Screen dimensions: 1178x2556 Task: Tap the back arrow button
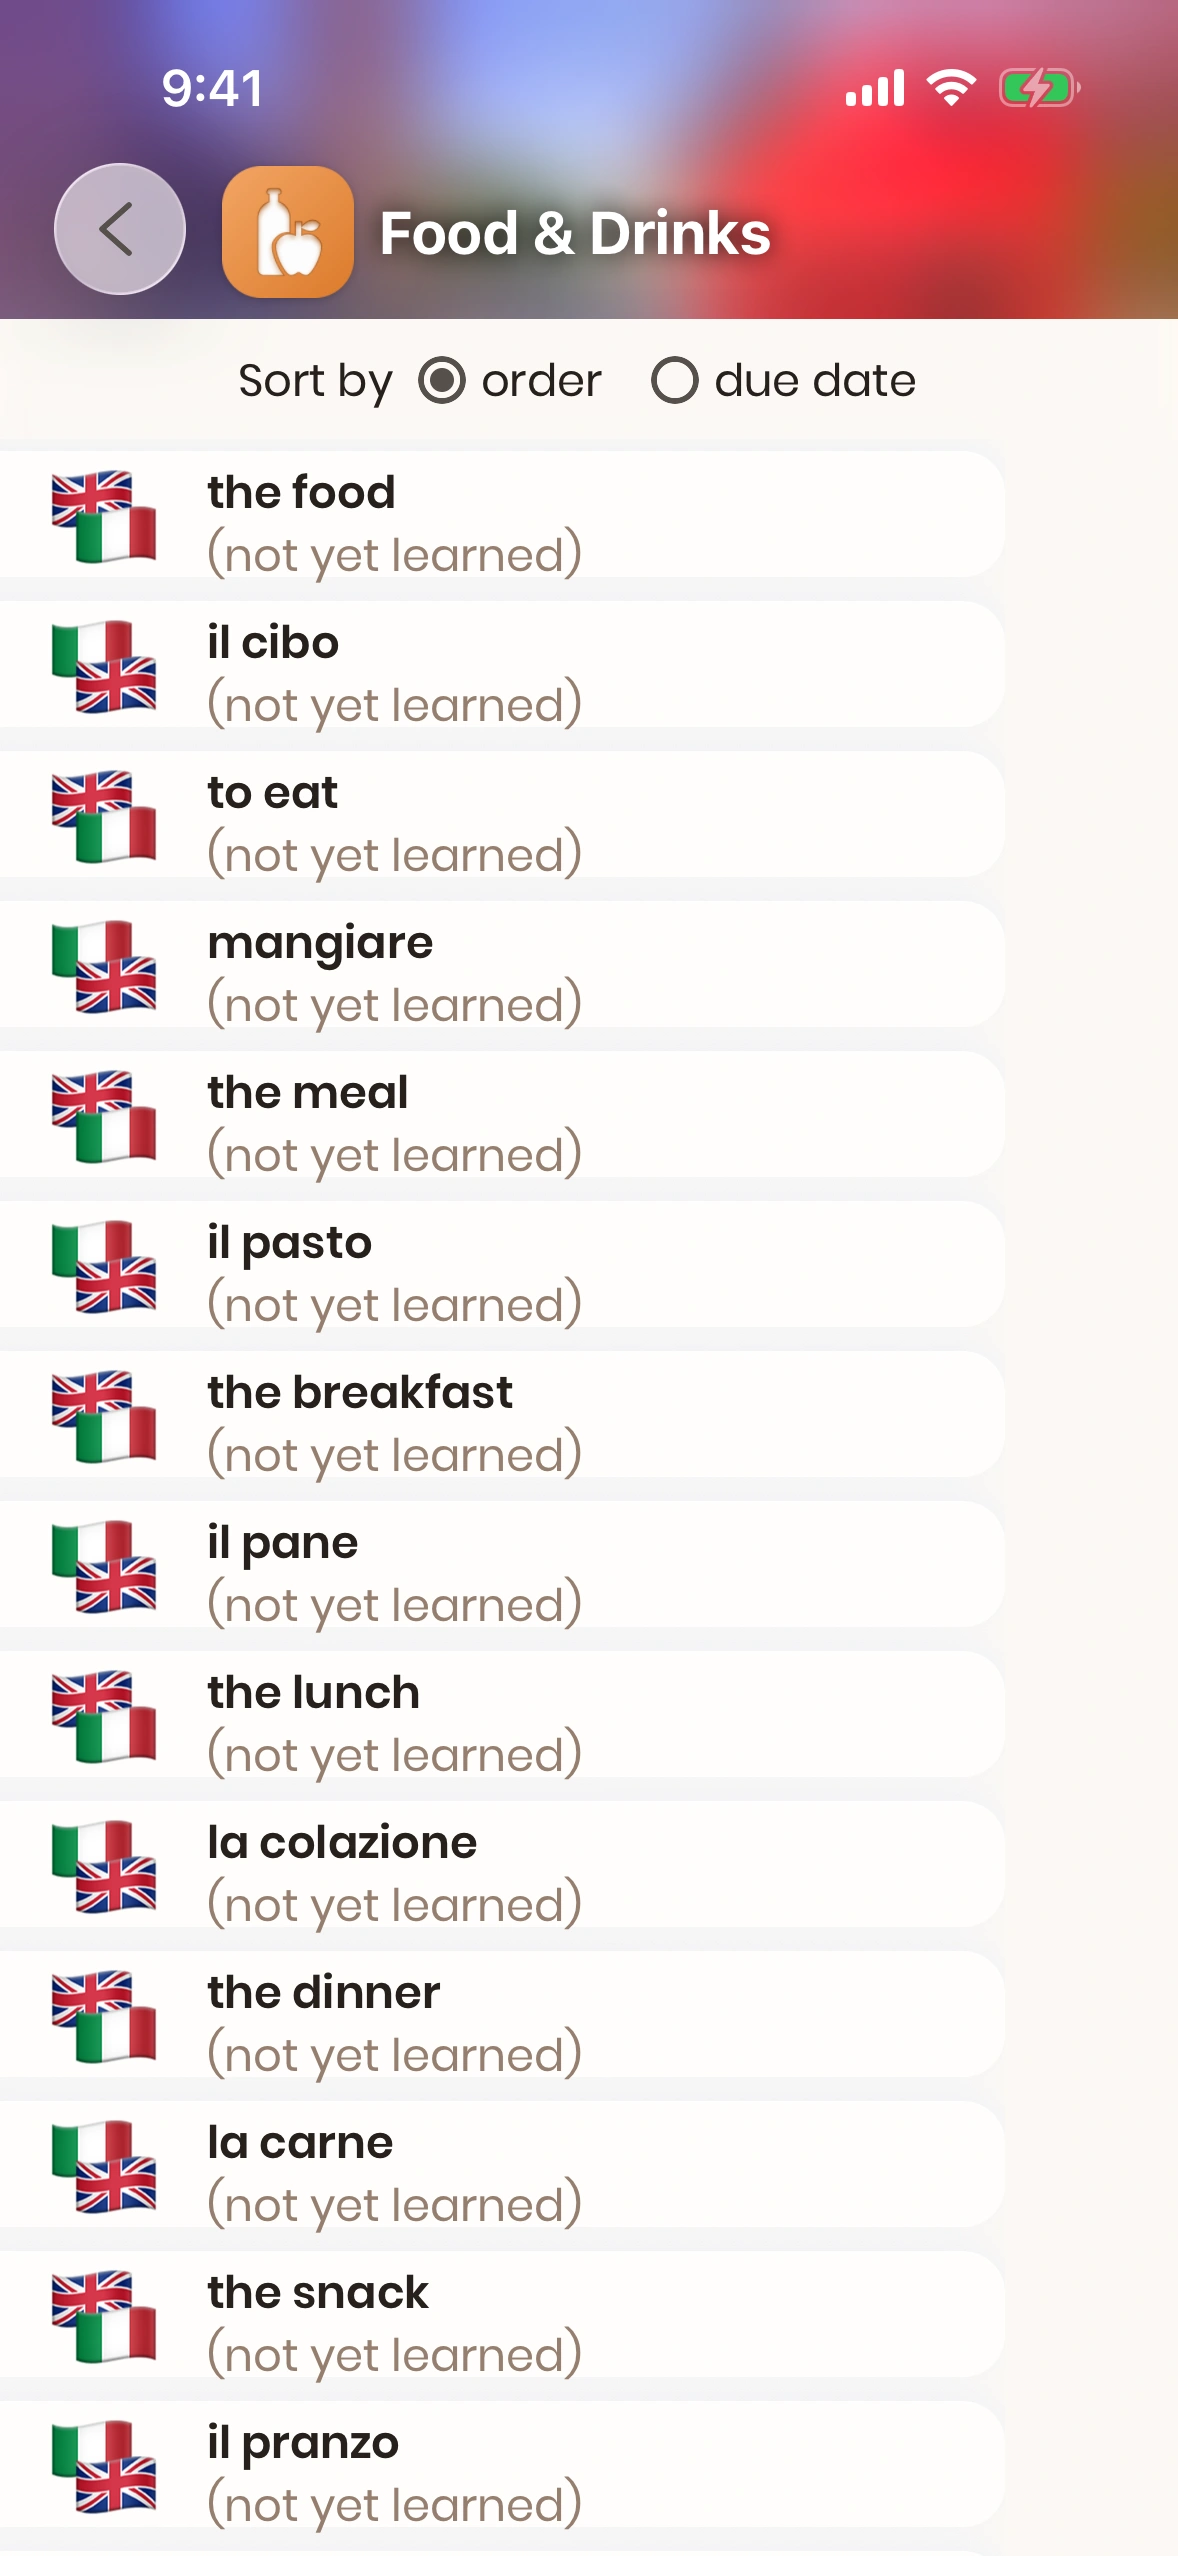(x=120, y=229)
